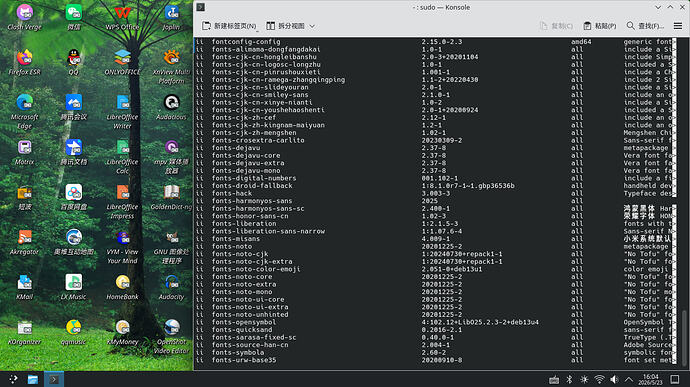Open the Clash Verge desktop icon
The image size is (690, 387).
[25, 13]
